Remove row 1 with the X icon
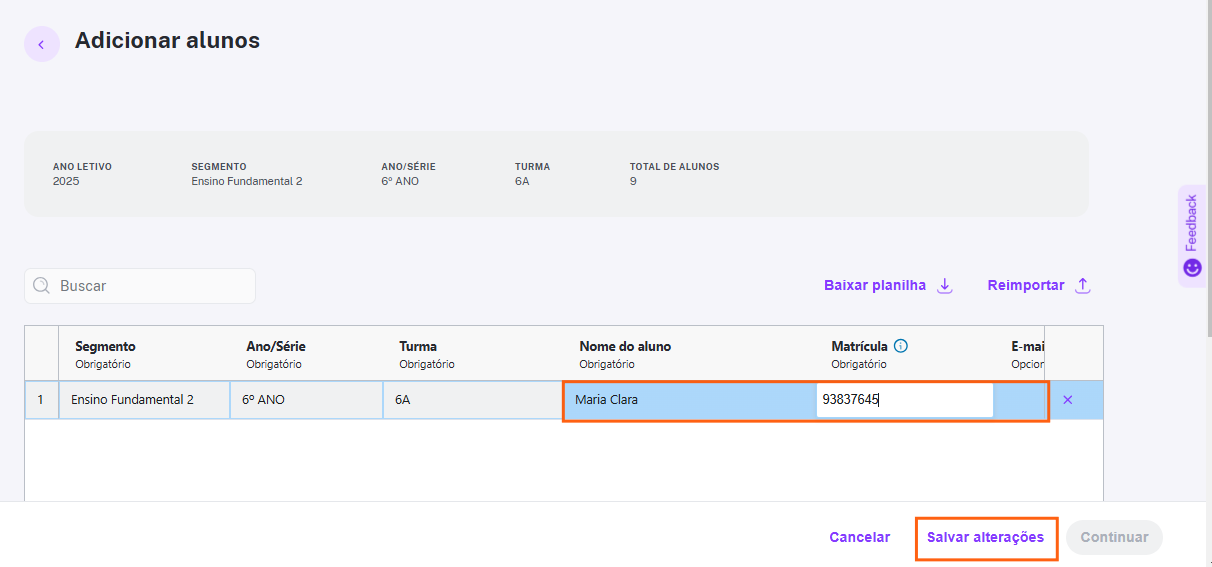The width and height of the screenshot is (1212, 567). [x=1067, y=400]
